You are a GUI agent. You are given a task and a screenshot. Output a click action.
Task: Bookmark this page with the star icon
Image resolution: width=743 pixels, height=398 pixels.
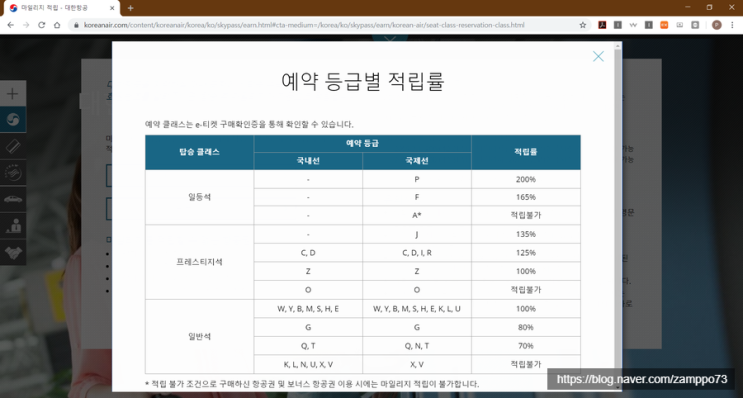(x=583, y=25)
